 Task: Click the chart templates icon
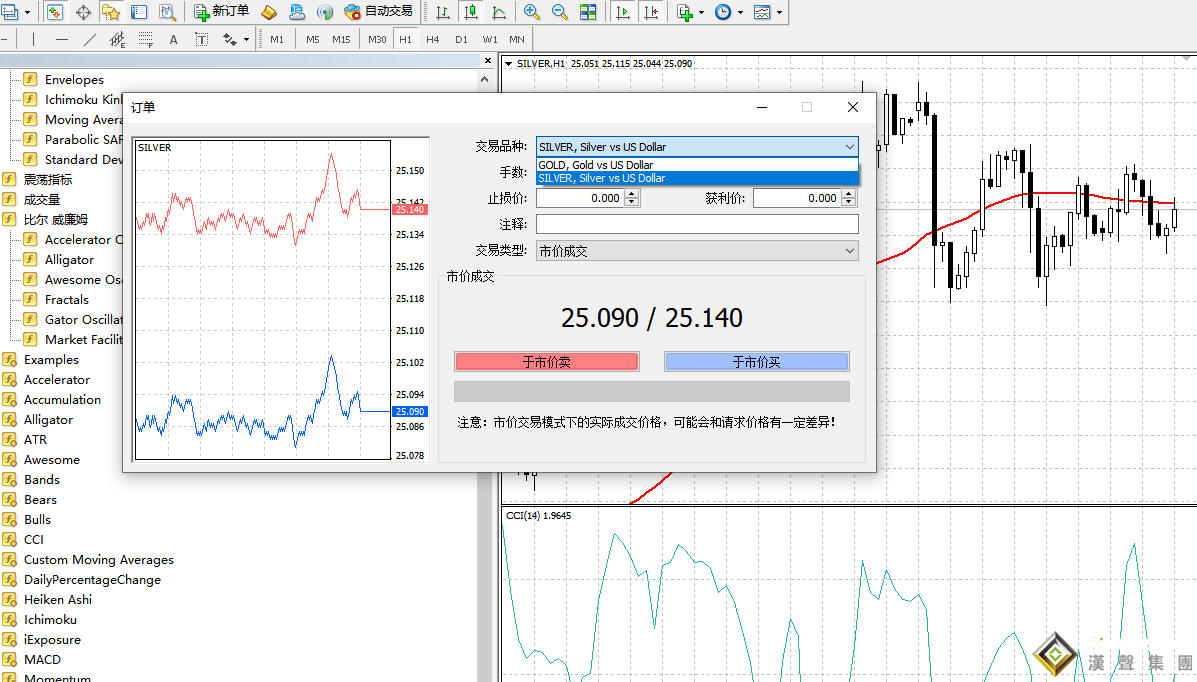[x=762, y=12]
